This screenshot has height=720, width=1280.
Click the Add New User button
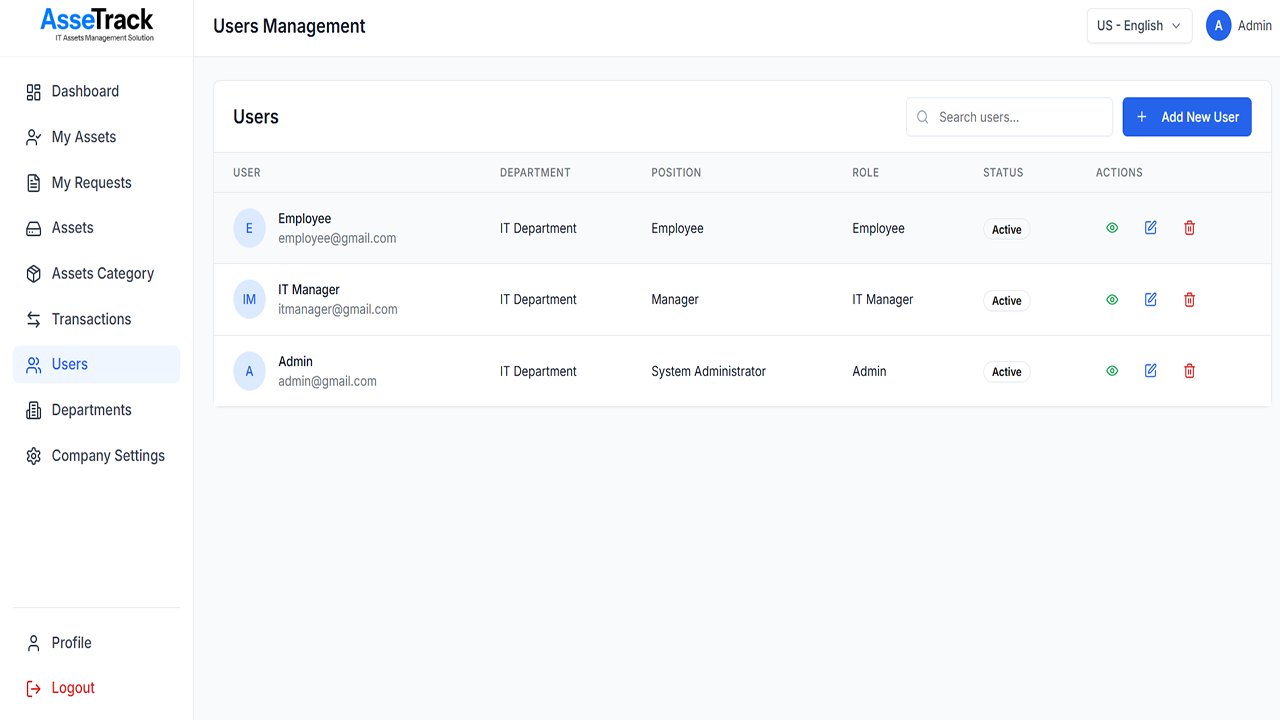coord(1186,117)
